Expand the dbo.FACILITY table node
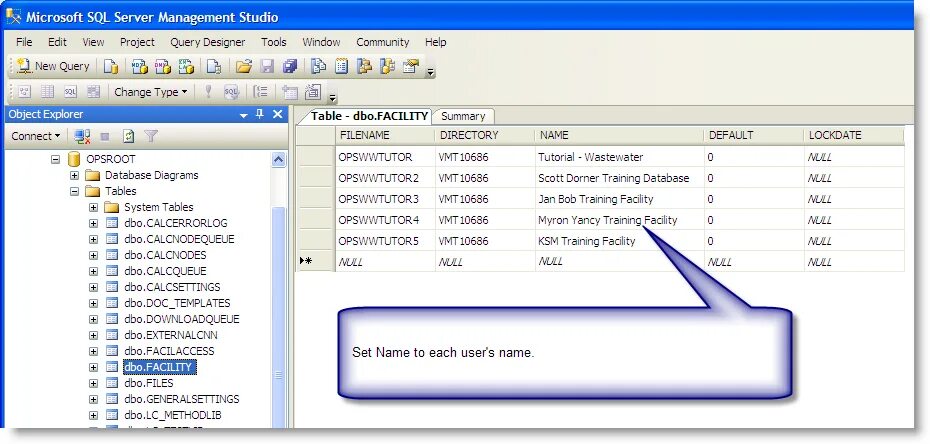The image size is (930, 444). pyautogui.click(x=93, y=368)
